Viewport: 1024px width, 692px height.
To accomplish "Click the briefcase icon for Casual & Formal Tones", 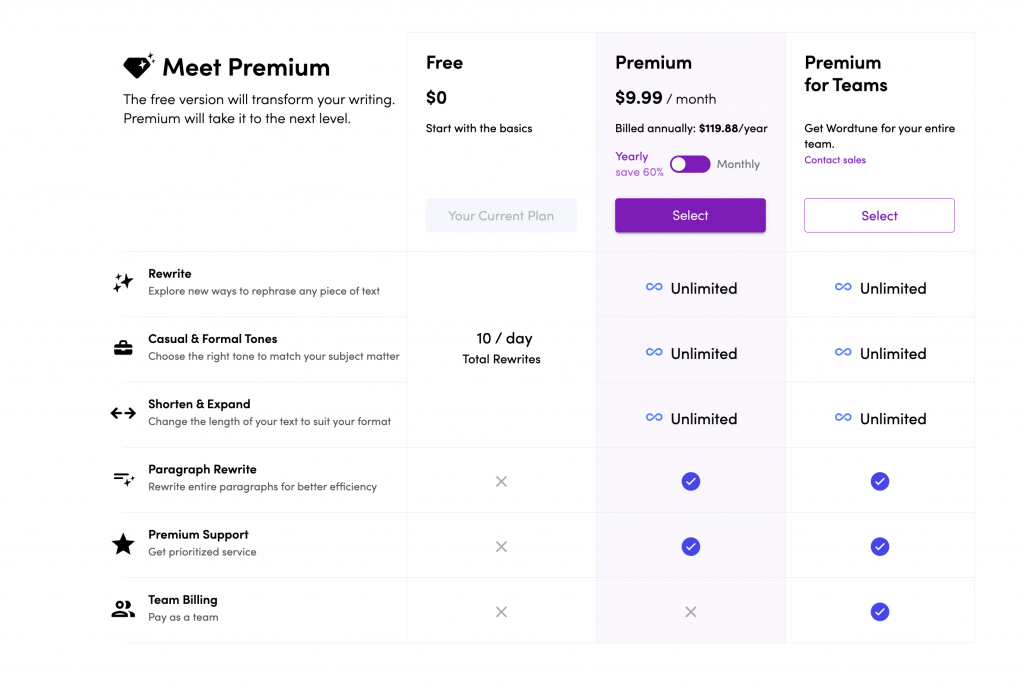I will [x=123, y=348].
